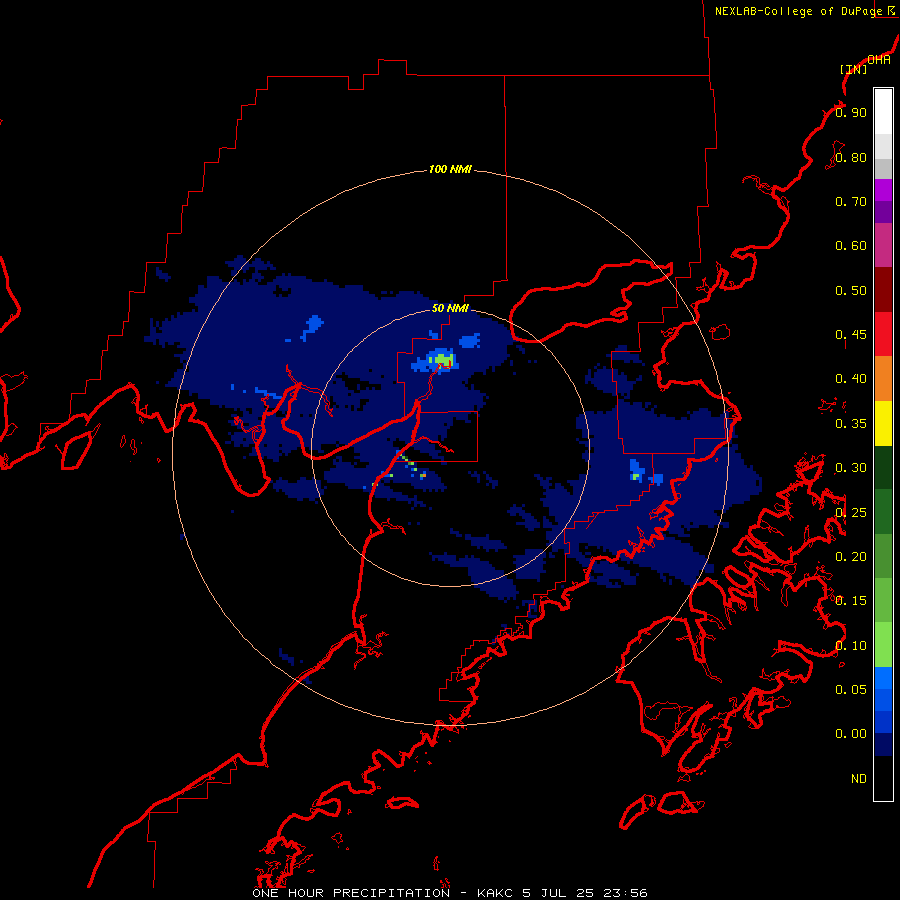Select the yellow swatch in the legend
This screenshot has width=900, height=900.
click(883, 423)
